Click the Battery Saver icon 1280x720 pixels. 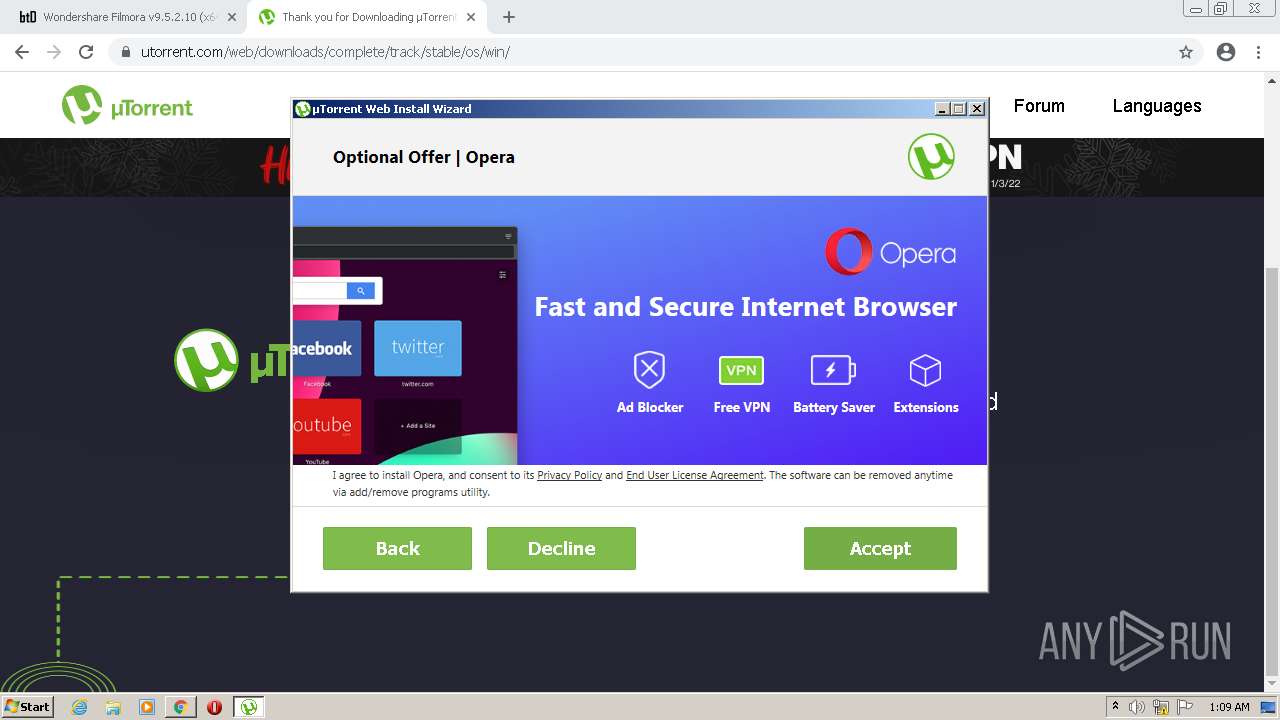click(833, 370)
